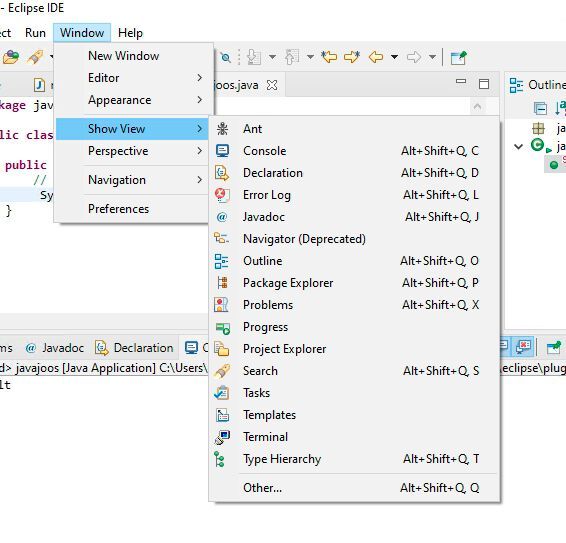Click Next Annotation toolbar icon
Viewport: 566px width, 543px height.
pos(254,57)
